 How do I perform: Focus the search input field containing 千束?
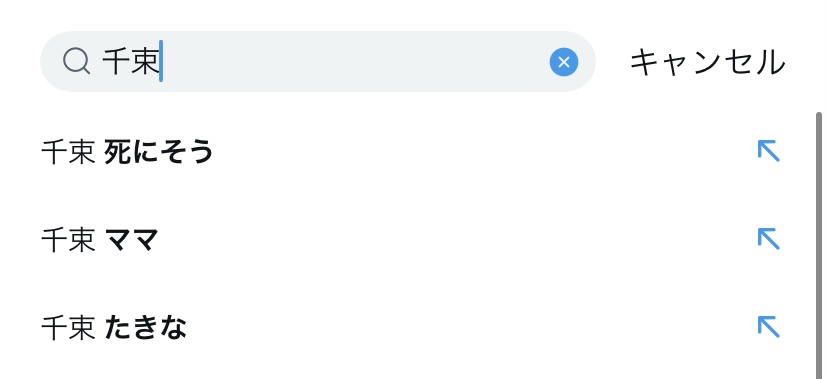[x=318, y=62]
